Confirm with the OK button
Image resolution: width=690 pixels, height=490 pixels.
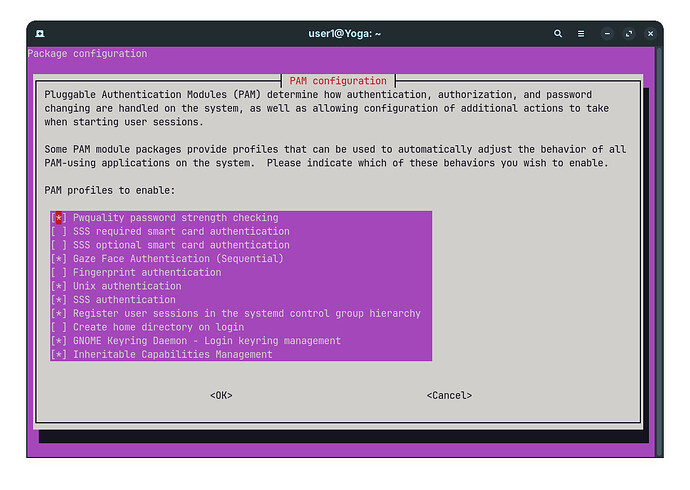(x=221, y=395)
